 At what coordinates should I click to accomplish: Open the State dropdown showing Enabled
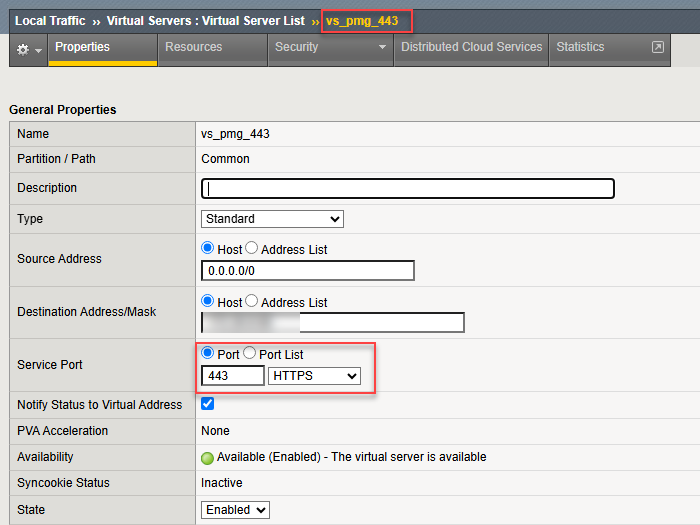(236, 510)
